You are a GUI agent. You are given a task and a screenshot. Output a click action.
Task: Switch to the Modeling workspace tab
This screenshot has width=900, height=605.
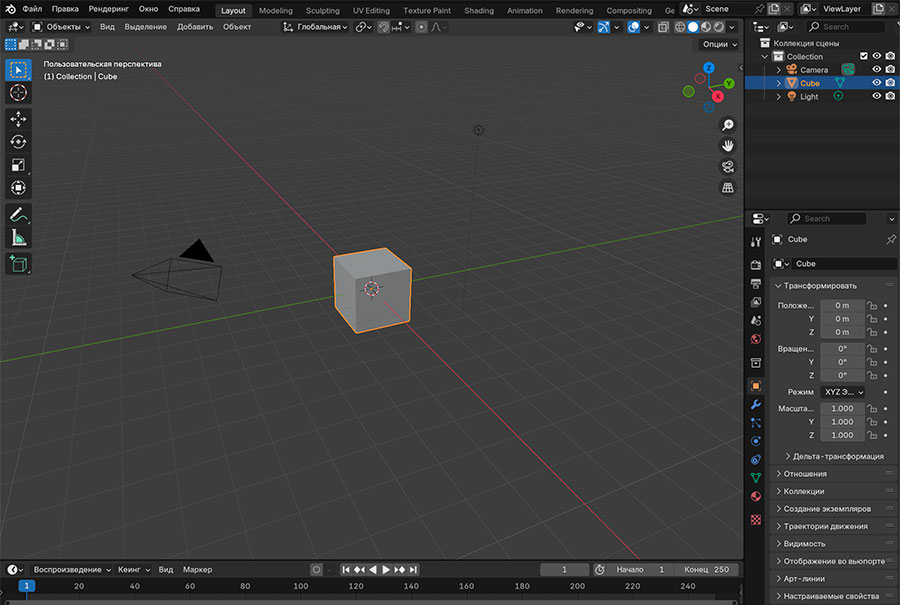(276, 10)
